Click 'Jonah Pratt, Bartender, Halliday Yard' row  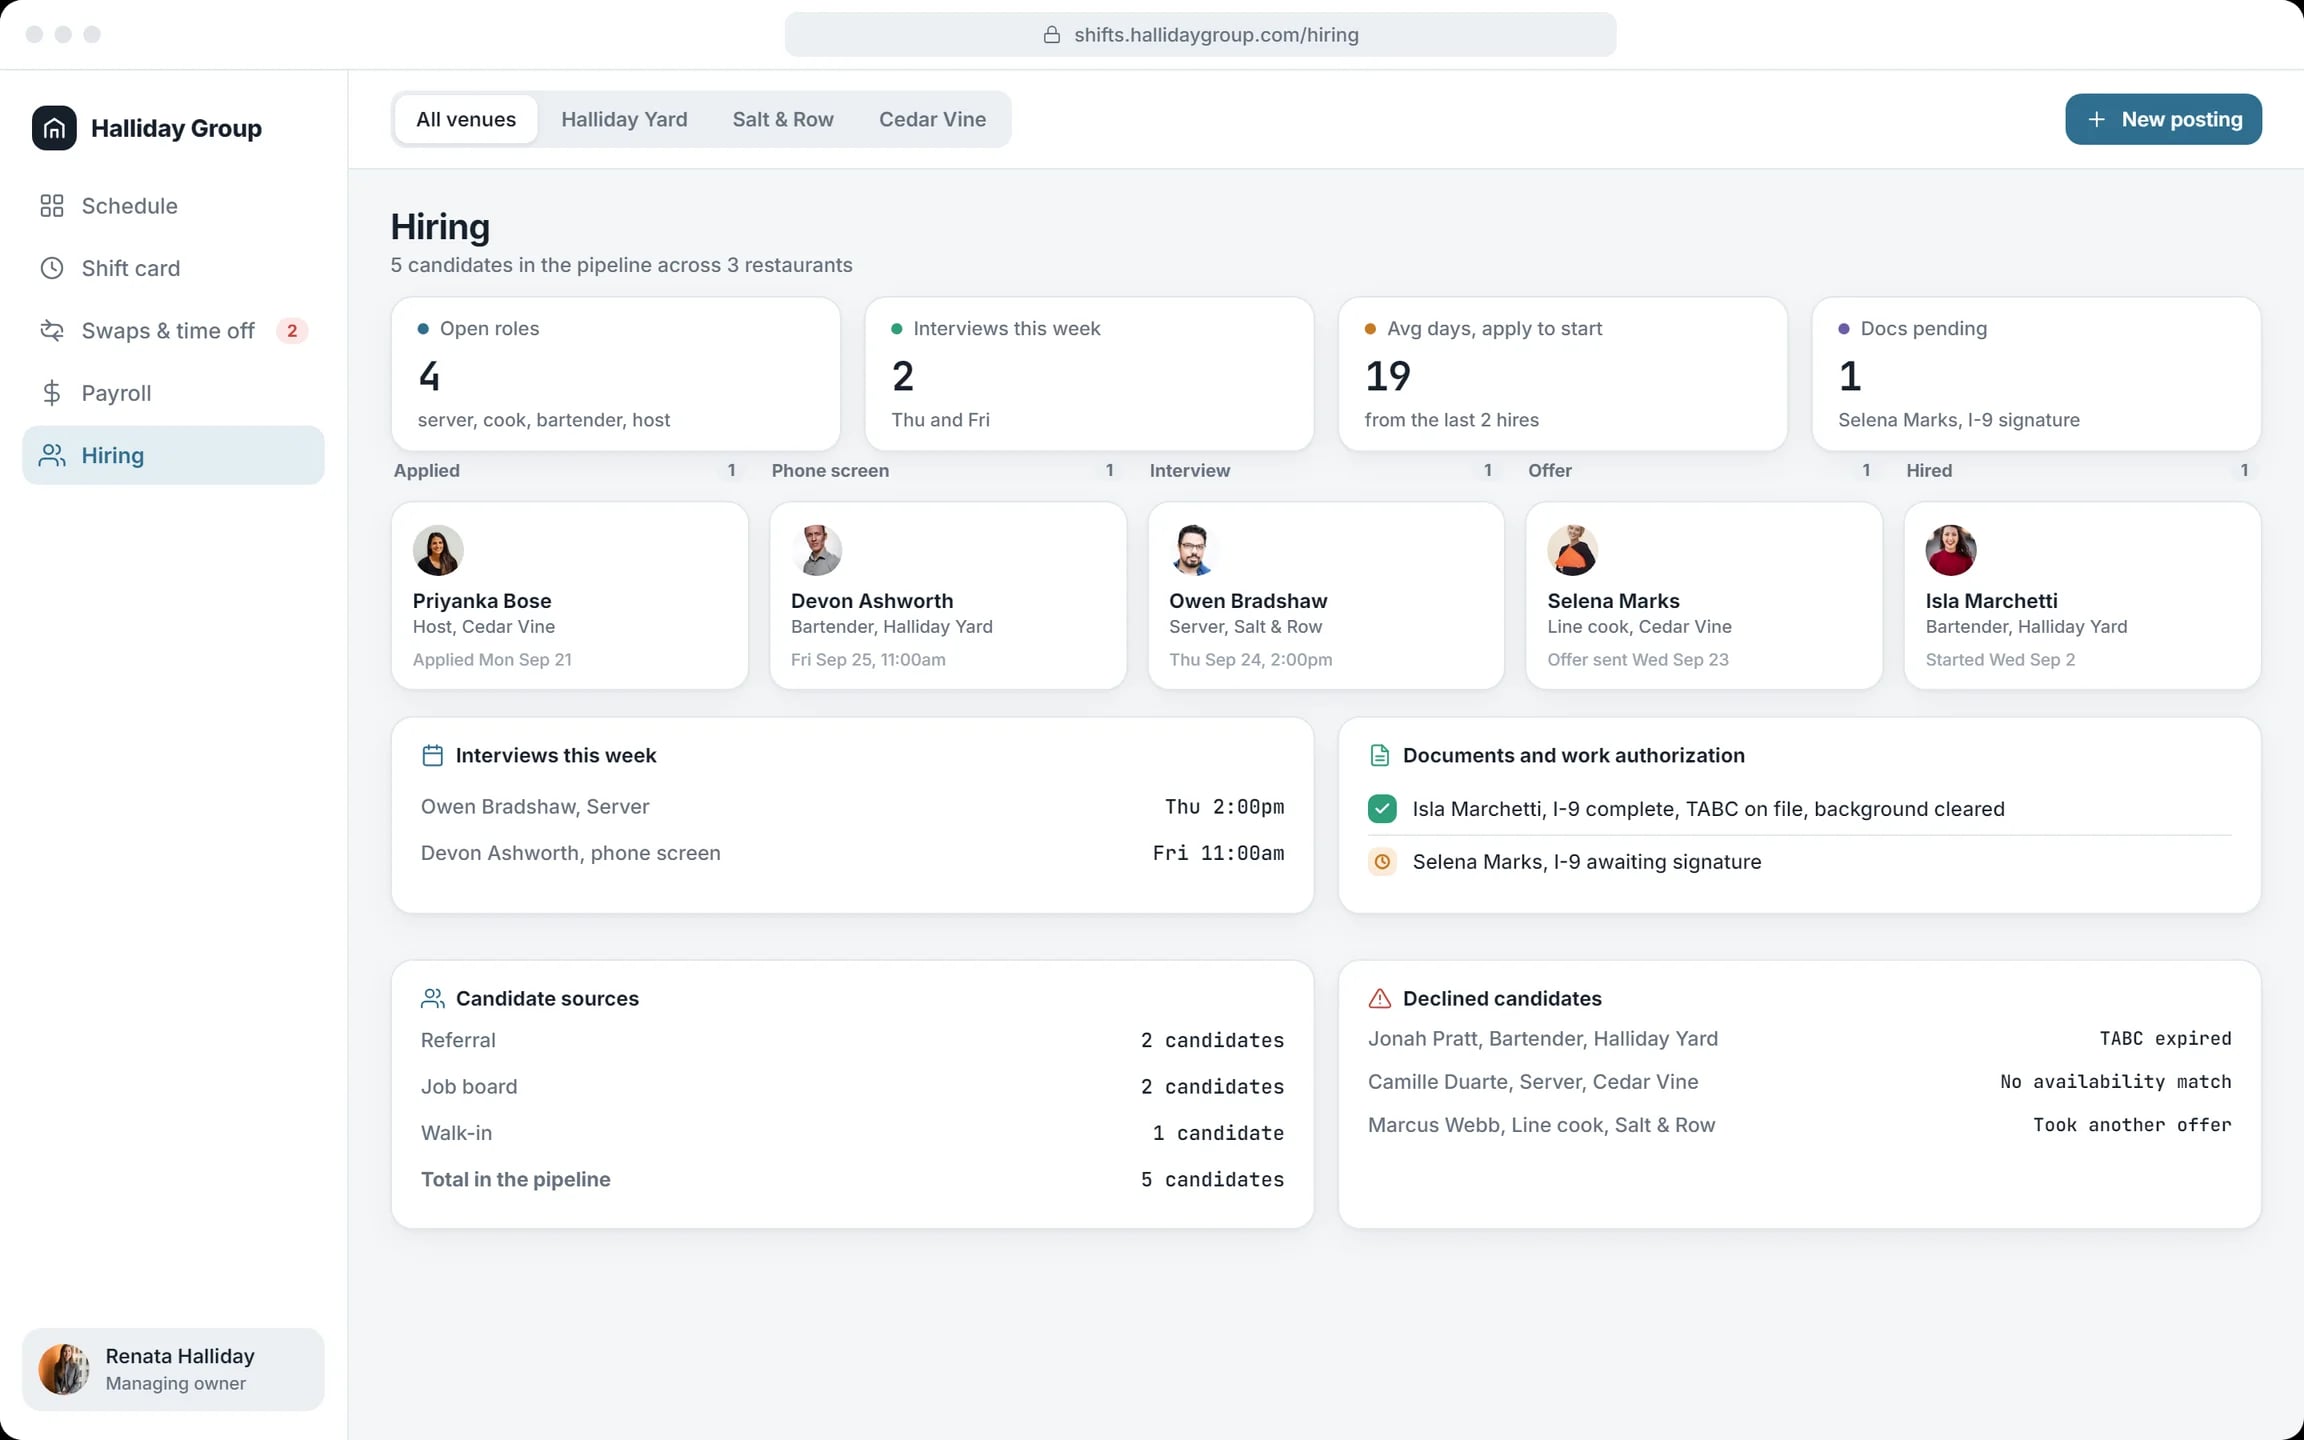click(1799, 1039)
